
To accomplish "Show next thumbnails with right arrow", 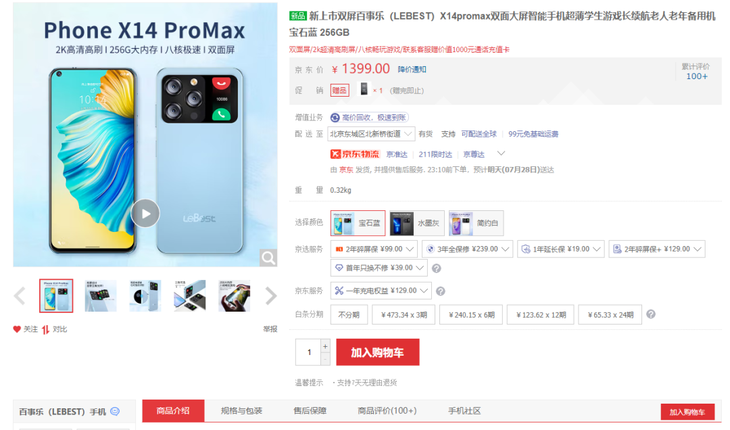I will (271, 296).
